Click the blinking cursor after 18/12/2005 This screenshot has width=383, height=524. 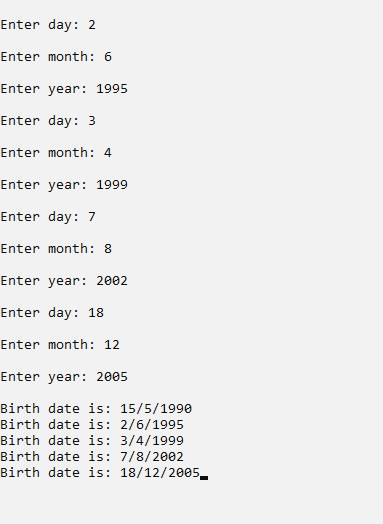pyautogui.click(x=204, y=478)
